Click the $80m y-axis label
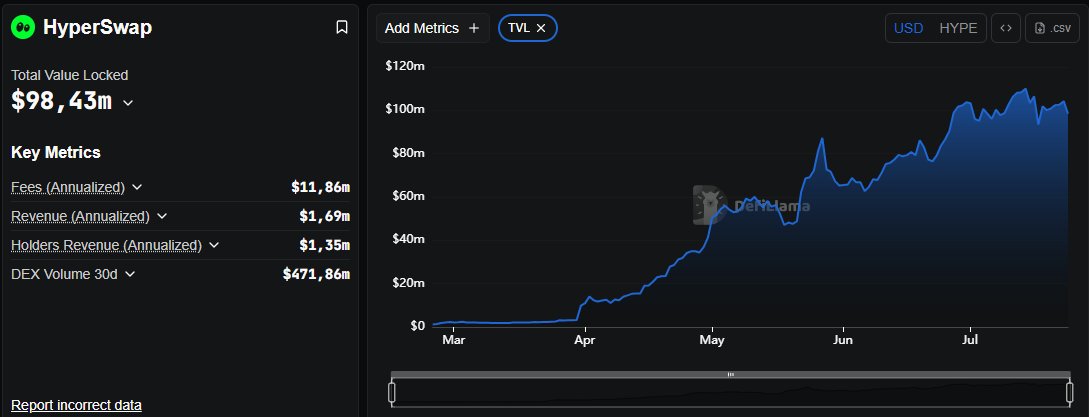Screen dimensions: 1089x417 point(408,152)
